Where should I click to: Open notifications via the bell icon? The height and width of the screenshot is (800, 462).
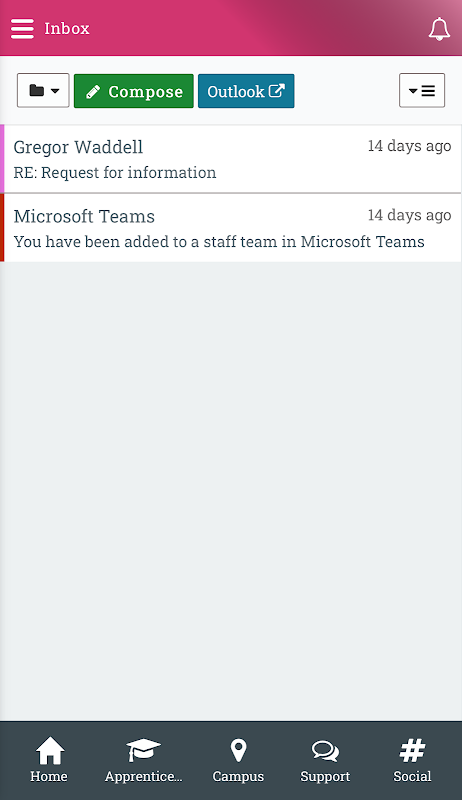coord(439,29)
